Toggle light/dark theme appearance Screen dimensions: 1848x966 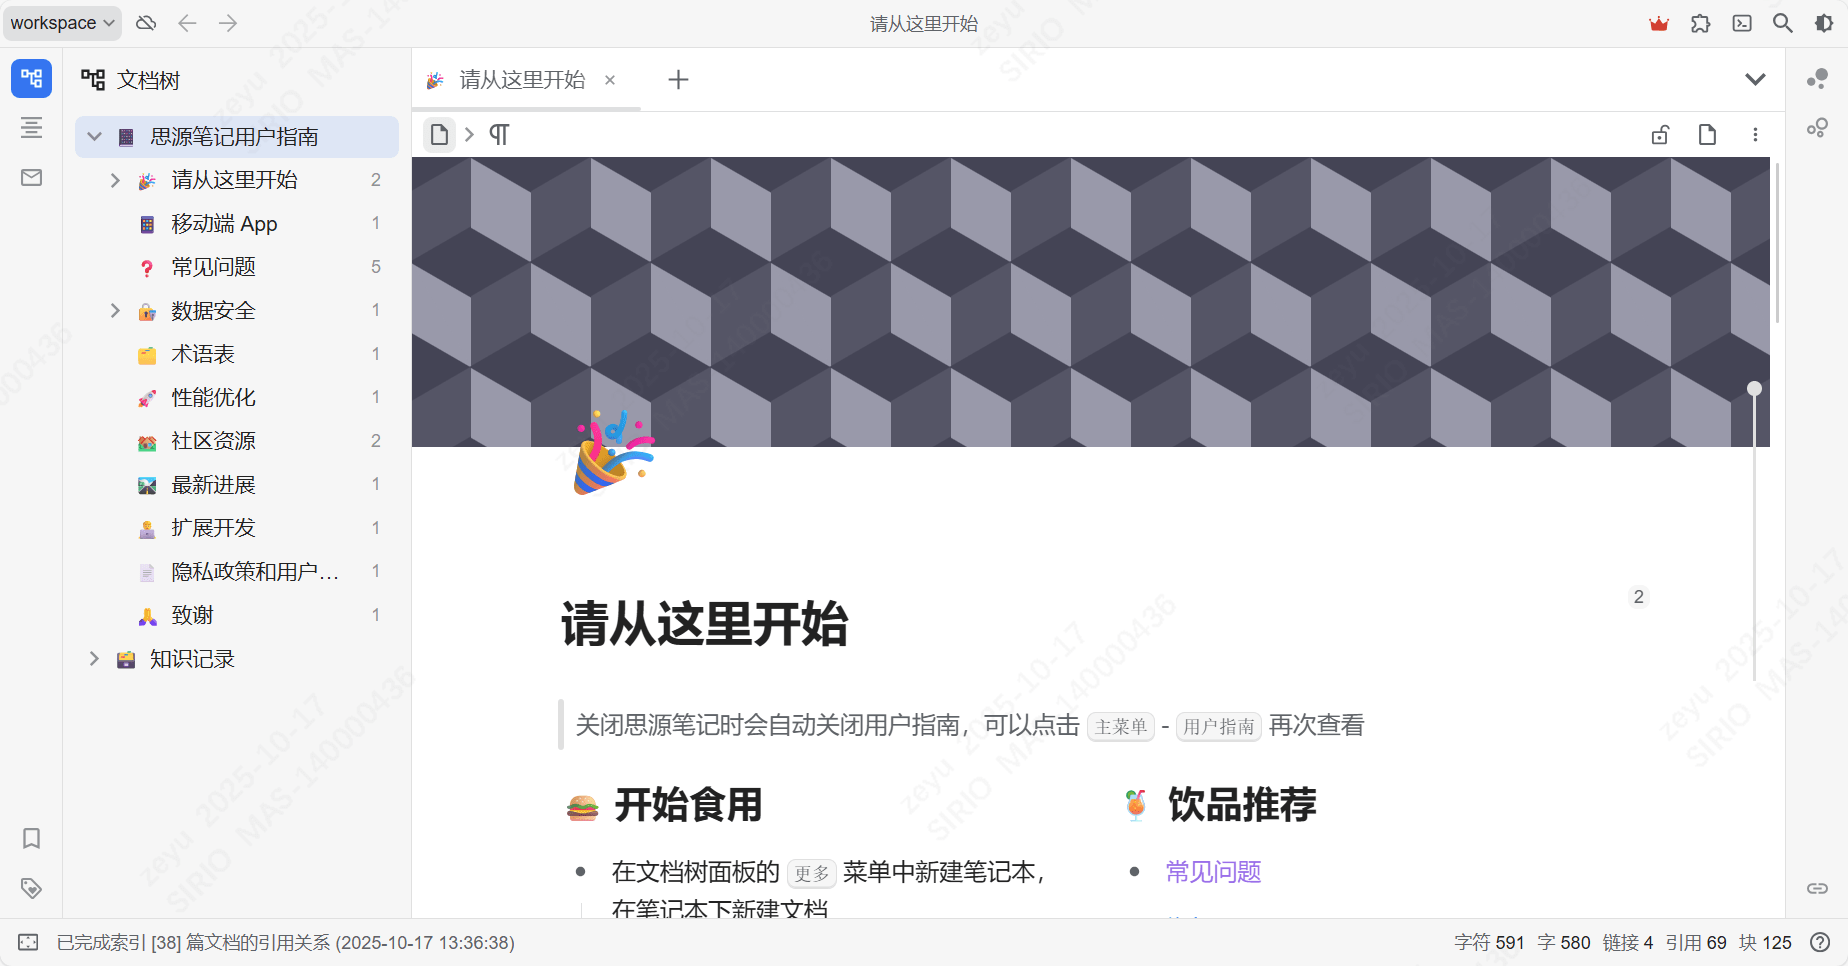[x=1824, y=22]
